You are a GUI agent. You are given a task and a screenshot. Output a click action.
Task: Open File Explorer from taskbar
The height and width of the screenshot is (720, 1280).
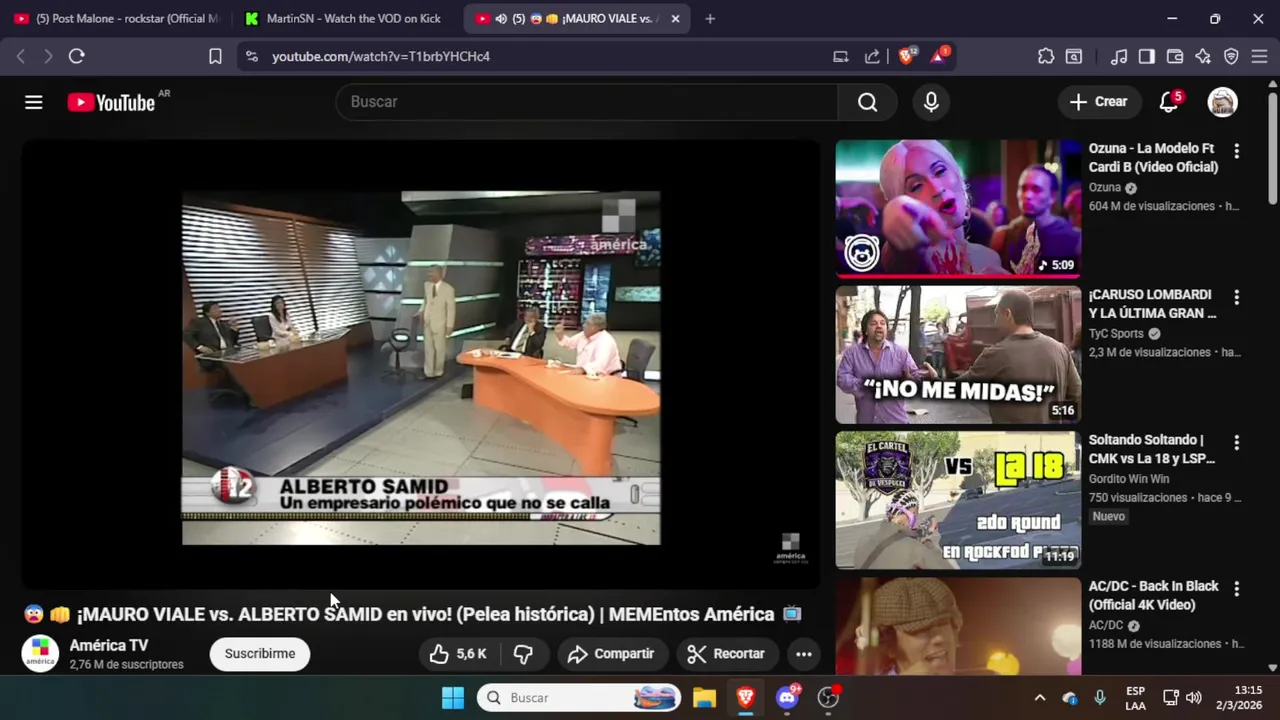pyautogui.click(x=704, y=698)
